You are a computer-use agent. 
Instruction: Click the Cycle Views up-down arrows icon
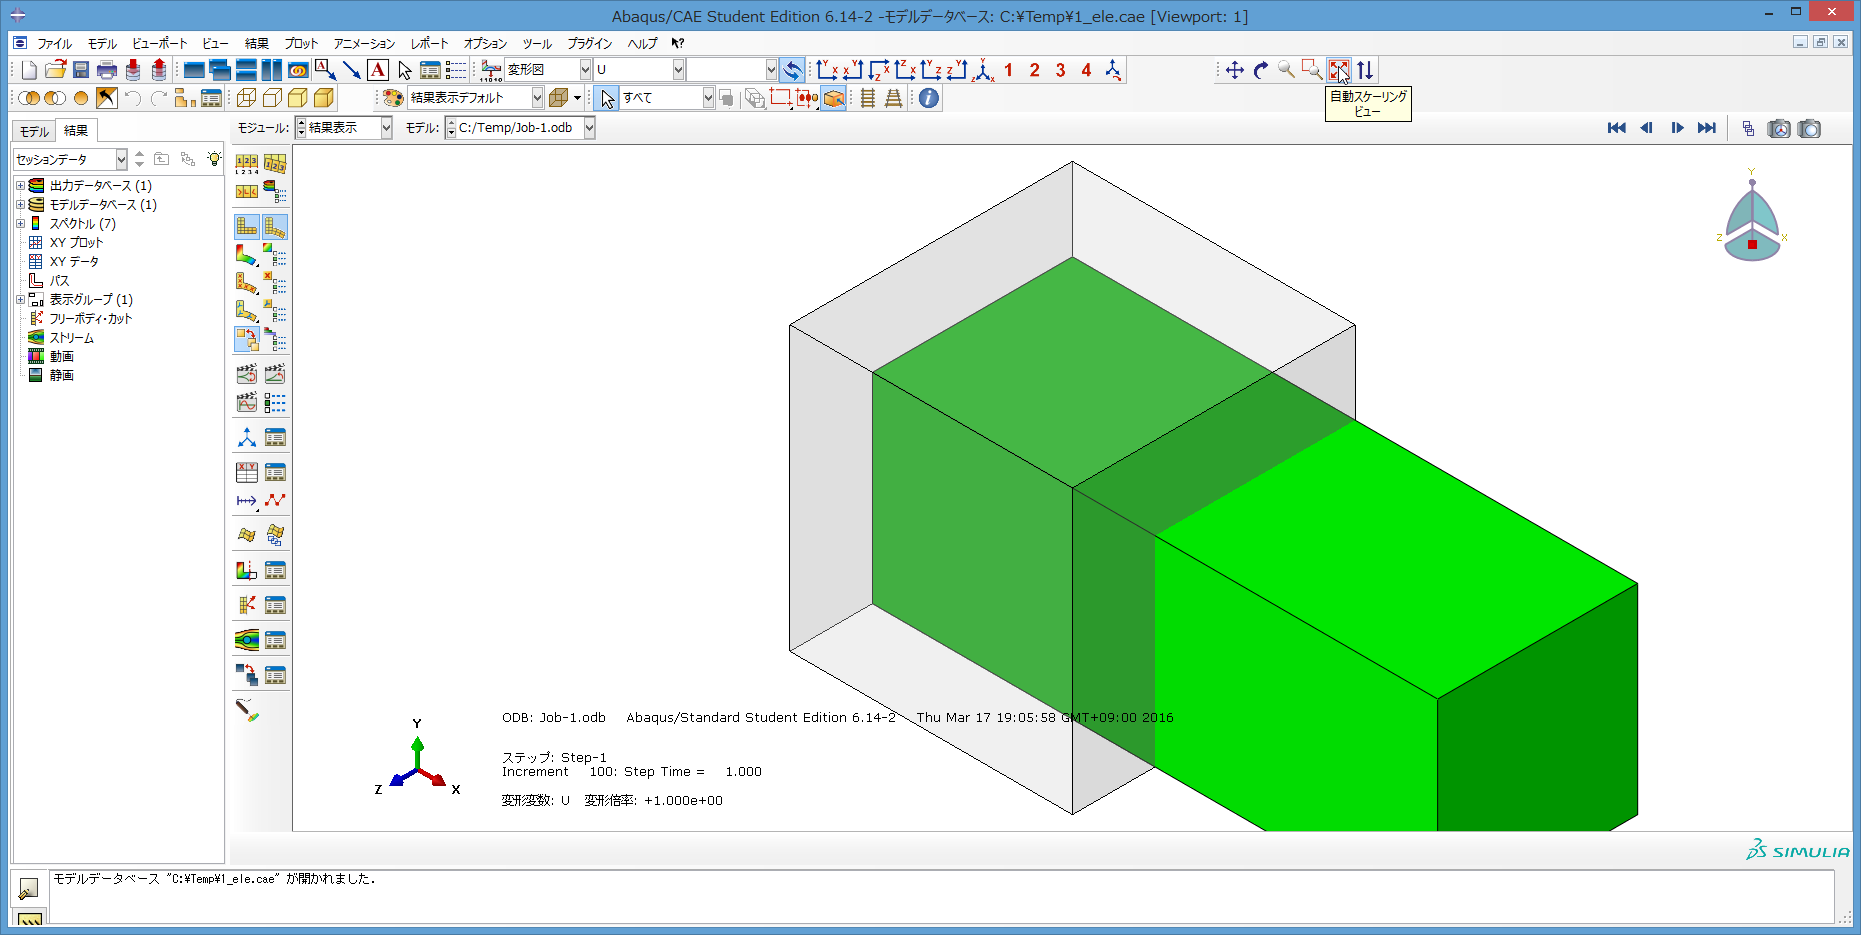pyautogui.click(x=1365, y=70)
